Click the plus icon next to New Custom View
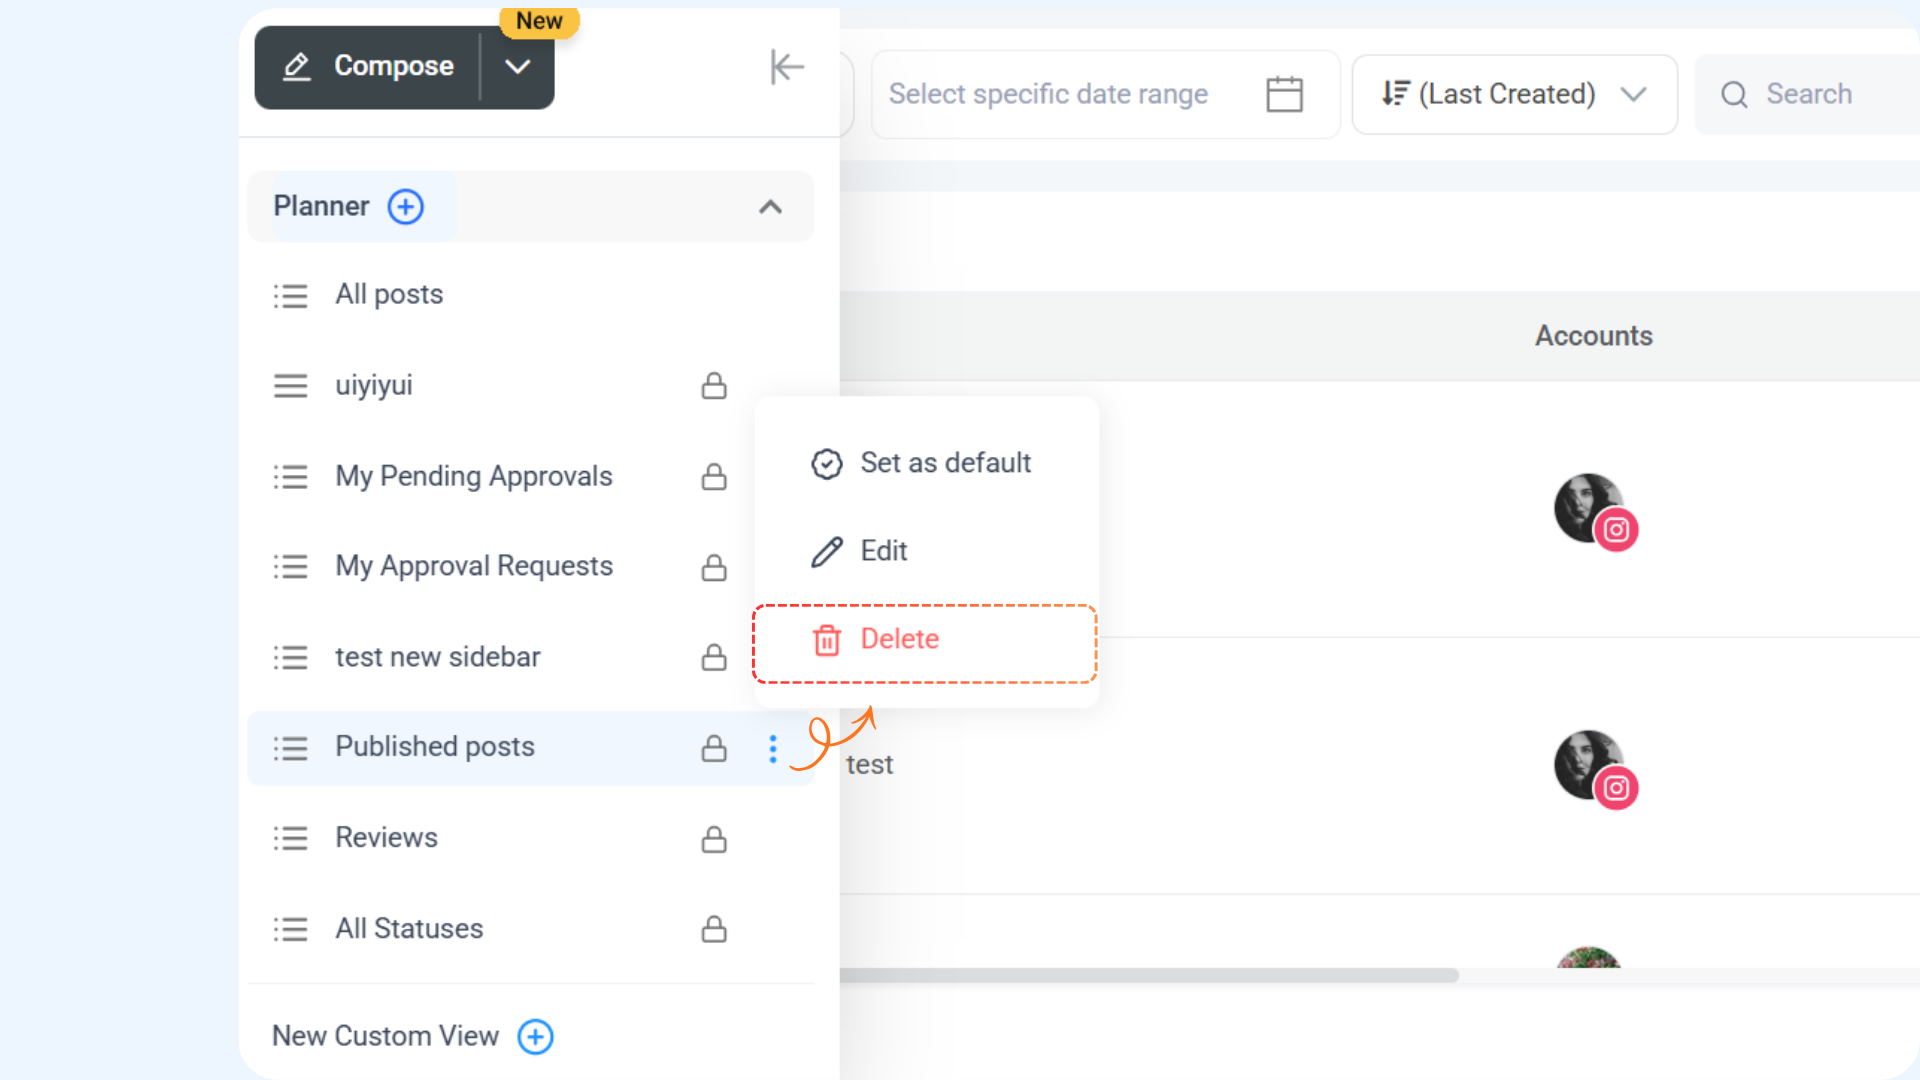 [x=535, y=1036]
